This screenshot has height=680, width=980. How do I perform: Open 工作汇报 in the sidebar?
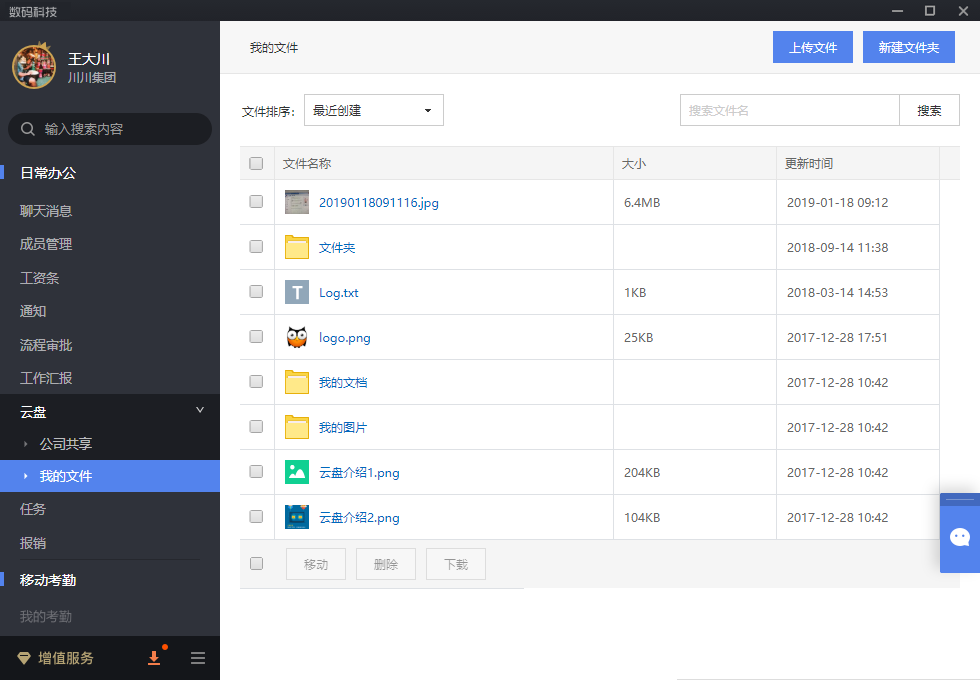click(x=46, y=378)
